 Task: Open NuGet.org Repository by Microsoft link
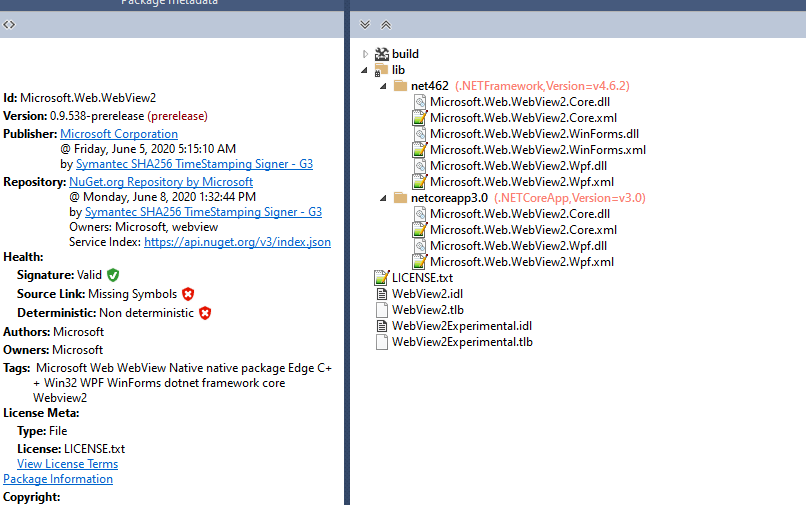[x=161, y=182]
